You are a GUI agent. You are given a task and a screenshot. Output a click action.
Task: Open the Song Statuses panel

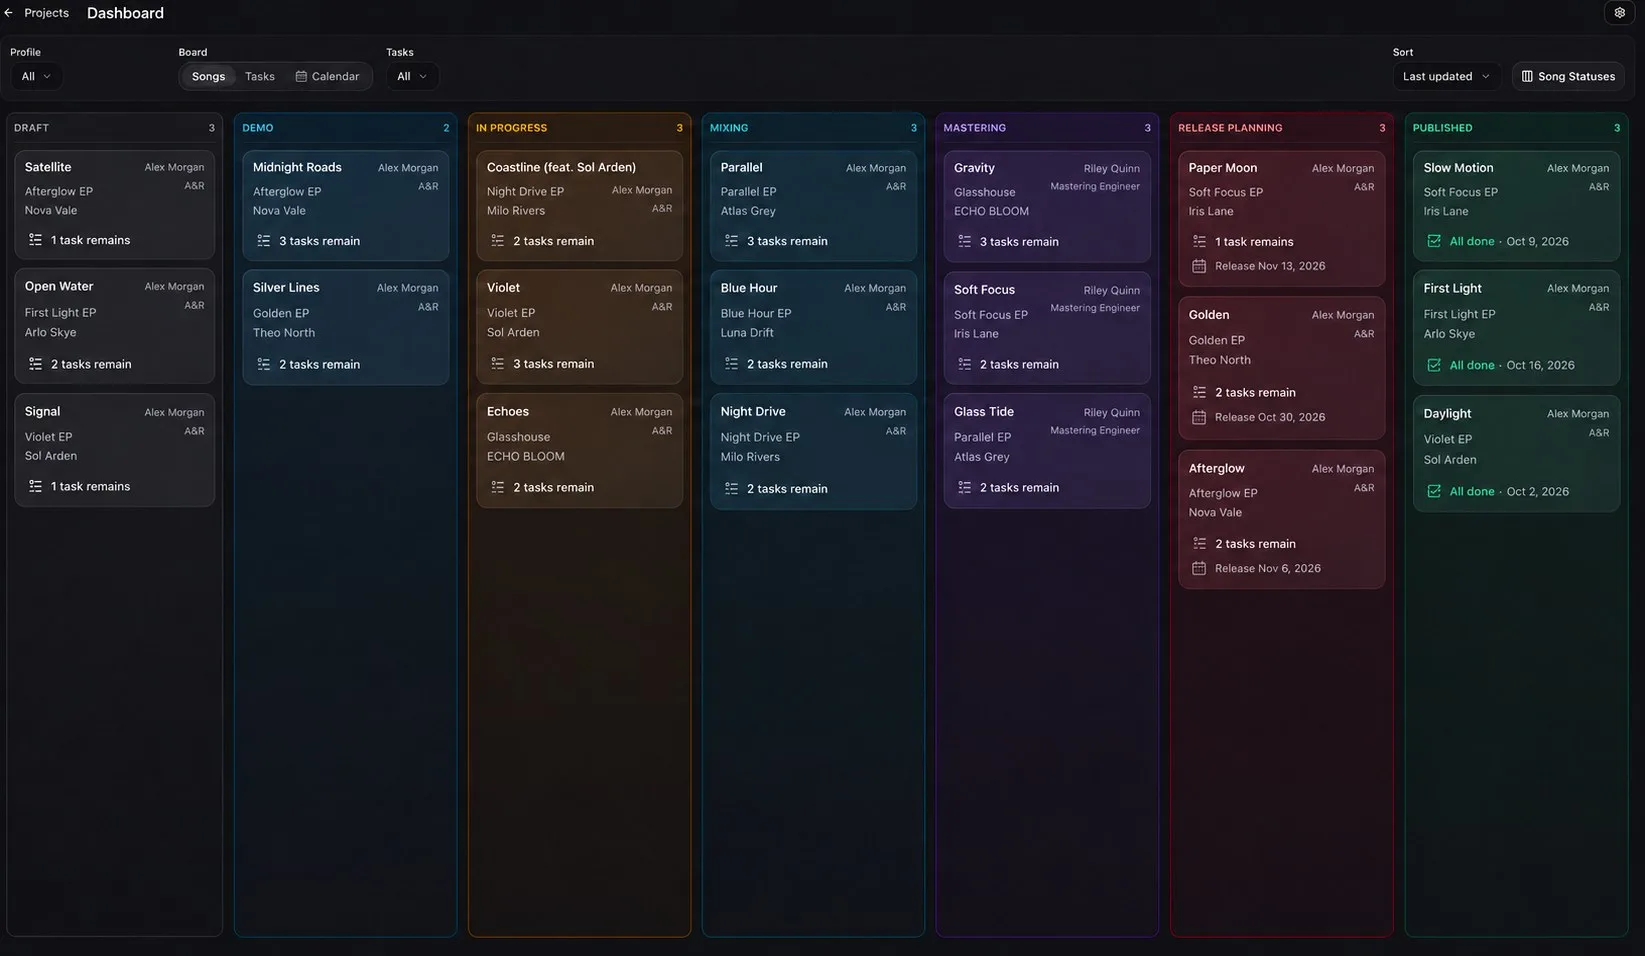point(1568,76)
